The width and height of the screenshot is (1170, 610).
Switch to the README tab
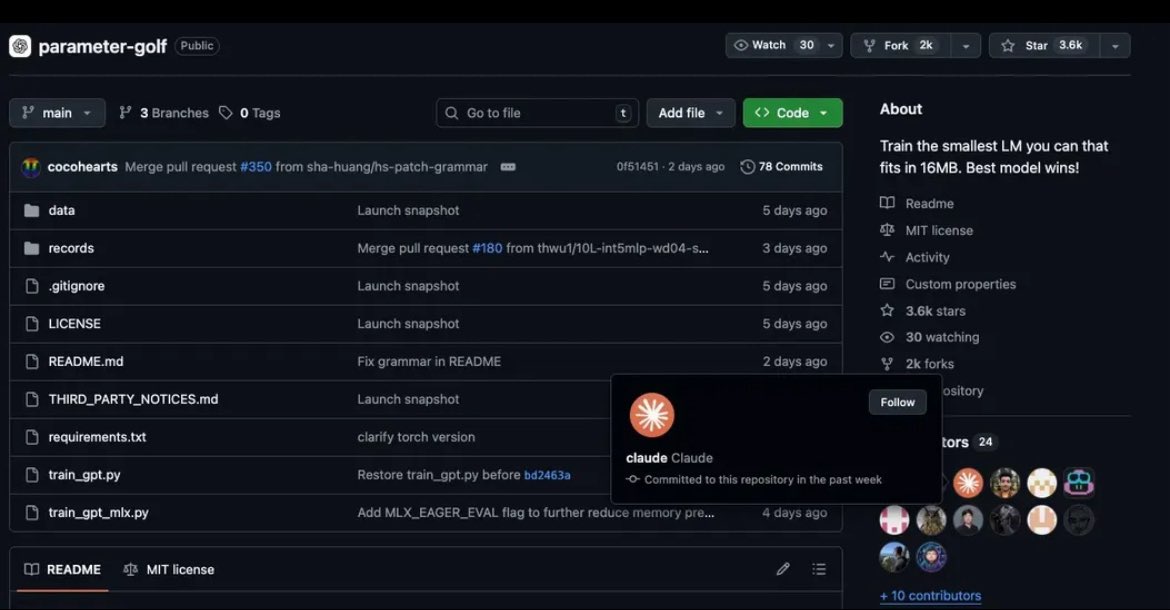(x=63, y=570)
